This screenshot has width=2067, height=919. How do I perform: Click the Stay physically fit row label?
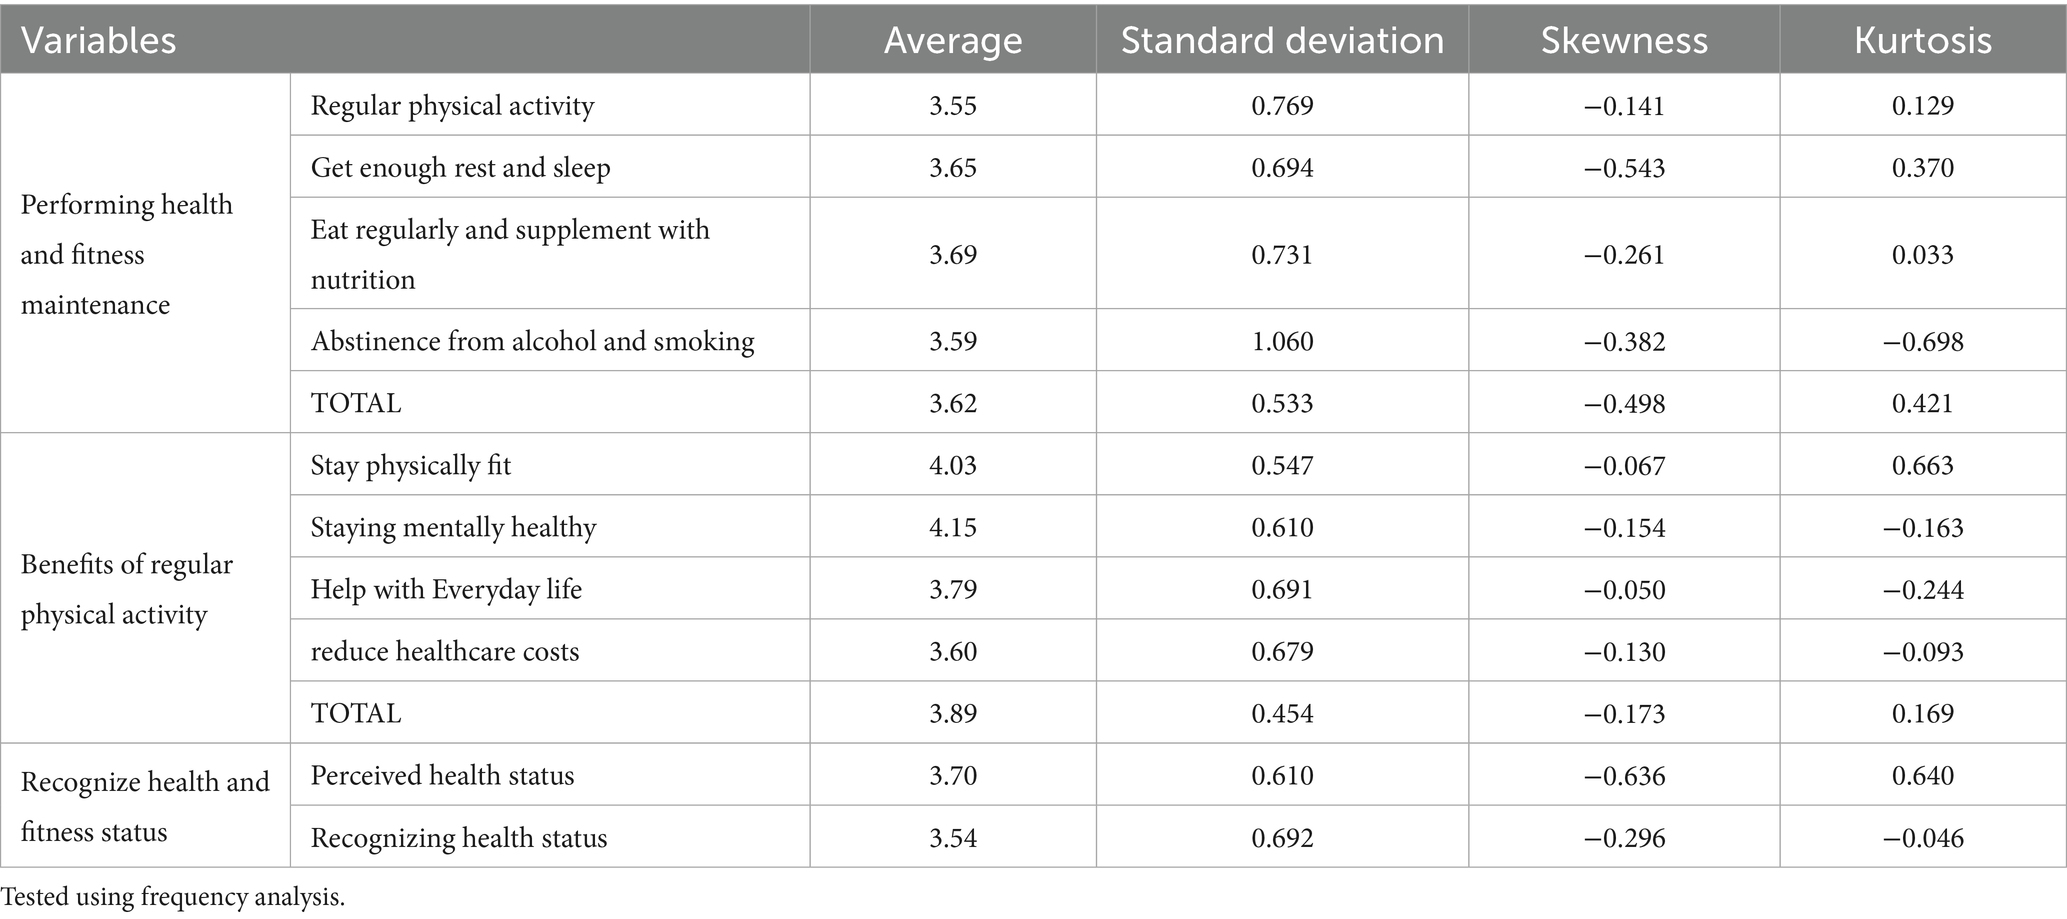pos(411,466)
